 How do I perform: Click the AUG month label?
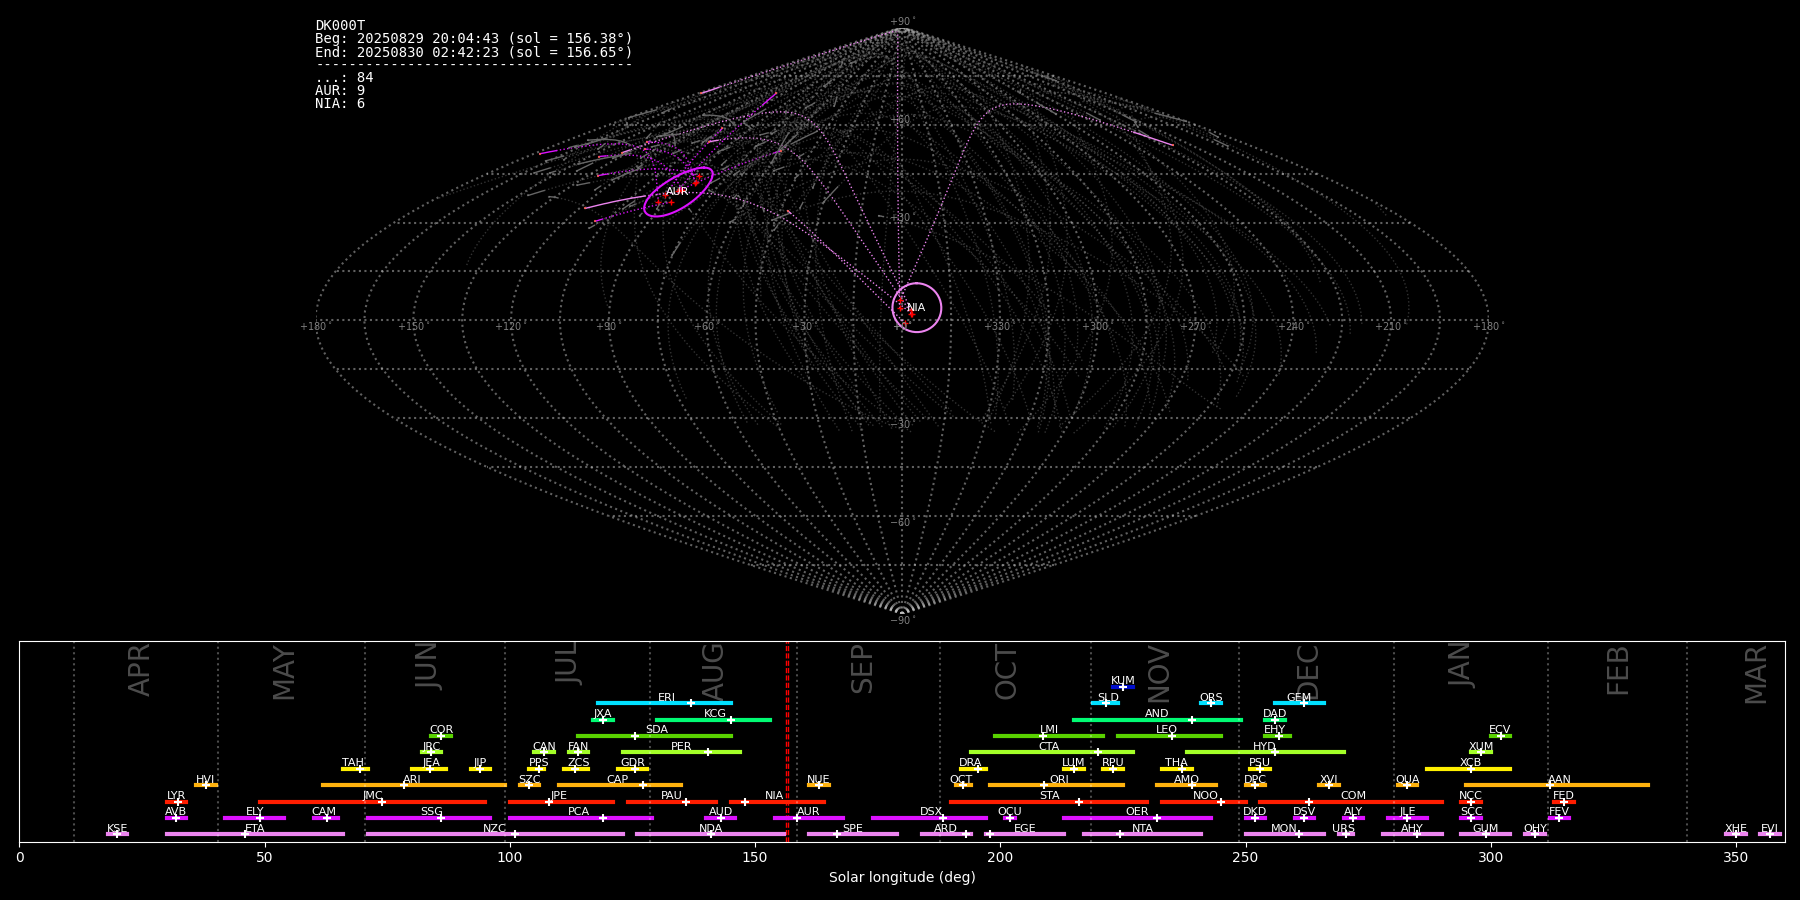pyautogui.click(x=713, y=671)
